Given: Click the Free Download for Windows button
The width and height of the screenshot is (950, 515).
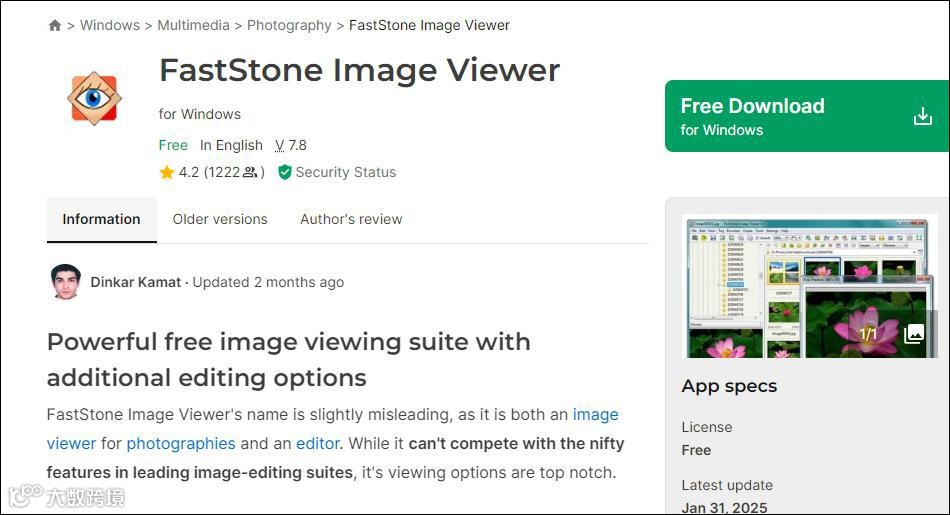Looking at the screenshot, I should pyautogui.click(x=806, y=116).
